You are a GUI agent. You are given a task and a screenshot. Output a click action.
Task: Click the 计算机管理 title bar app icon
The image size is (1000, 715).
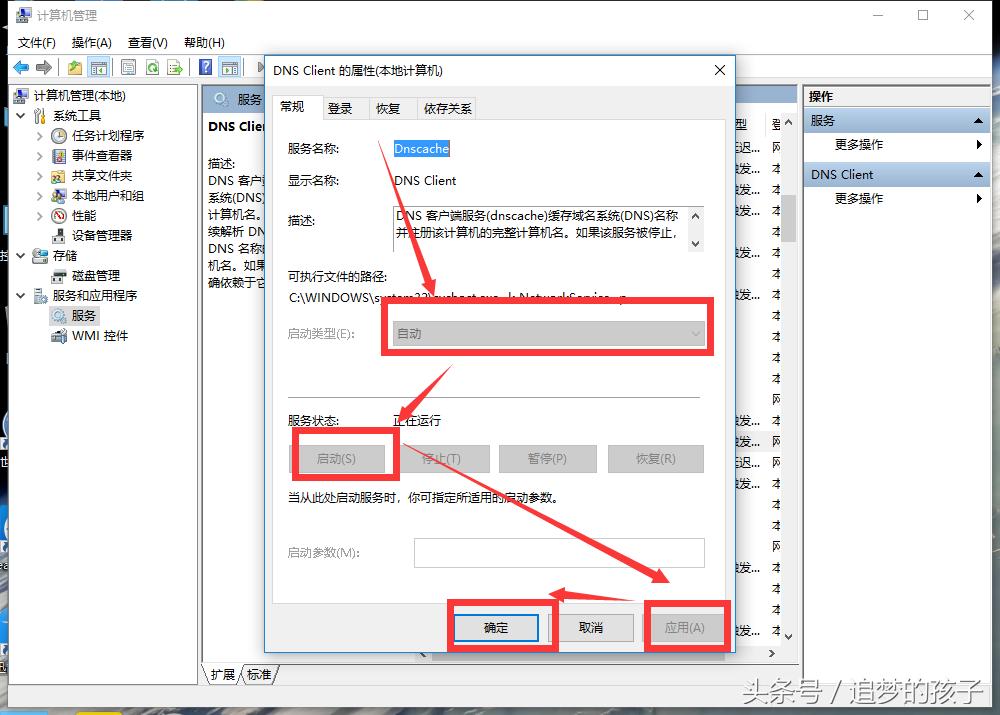click(x=24, y=15)
